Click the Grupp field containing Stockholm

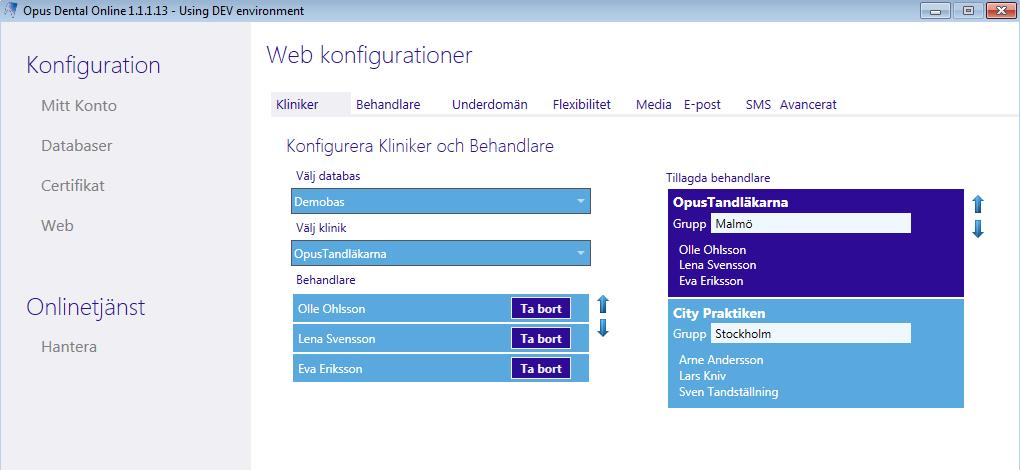pyautogui.click(x=810, y=333)
